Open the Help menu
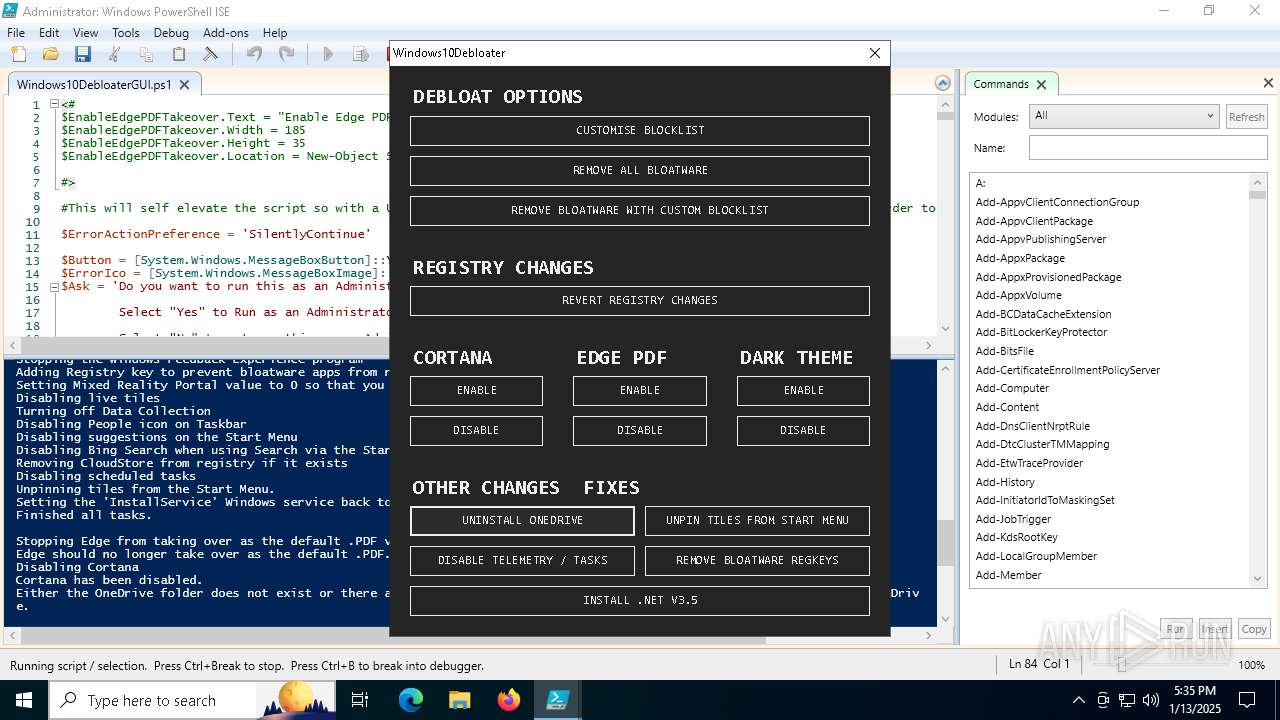Screen dimensions: 1280x720 [x=275, y=33]
